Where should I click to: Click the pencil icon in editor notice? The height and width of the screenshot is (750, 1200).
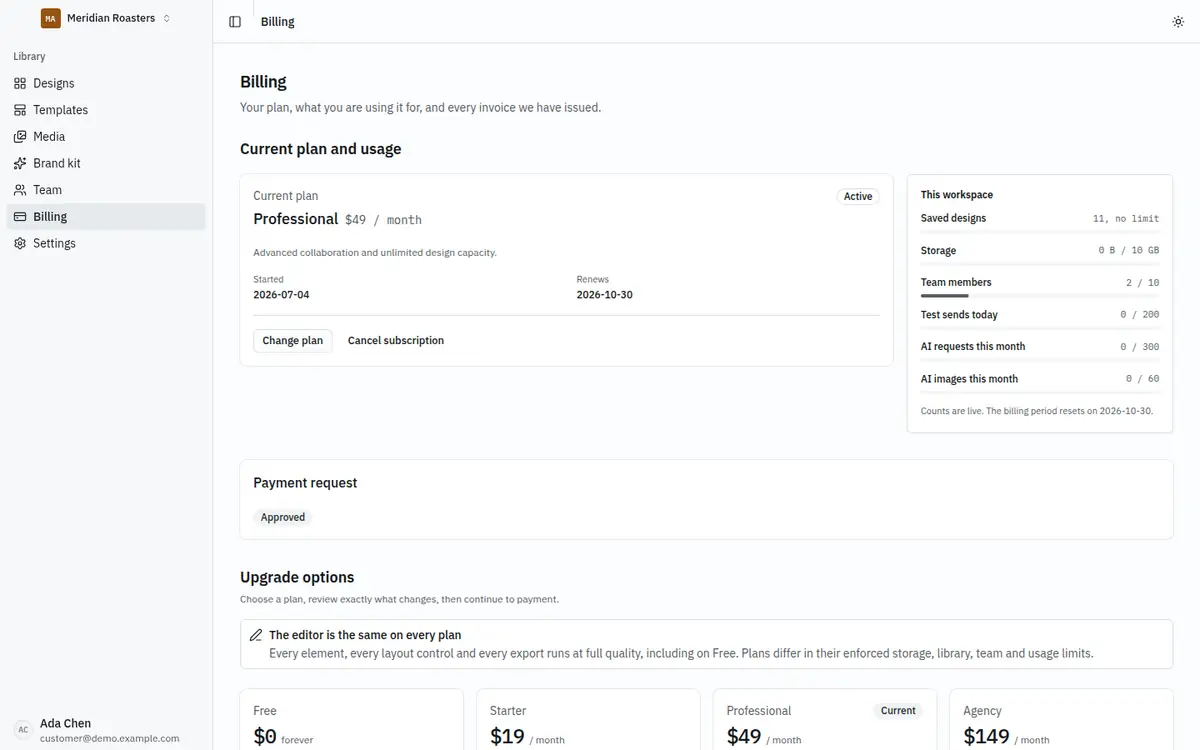pos(256,635)
